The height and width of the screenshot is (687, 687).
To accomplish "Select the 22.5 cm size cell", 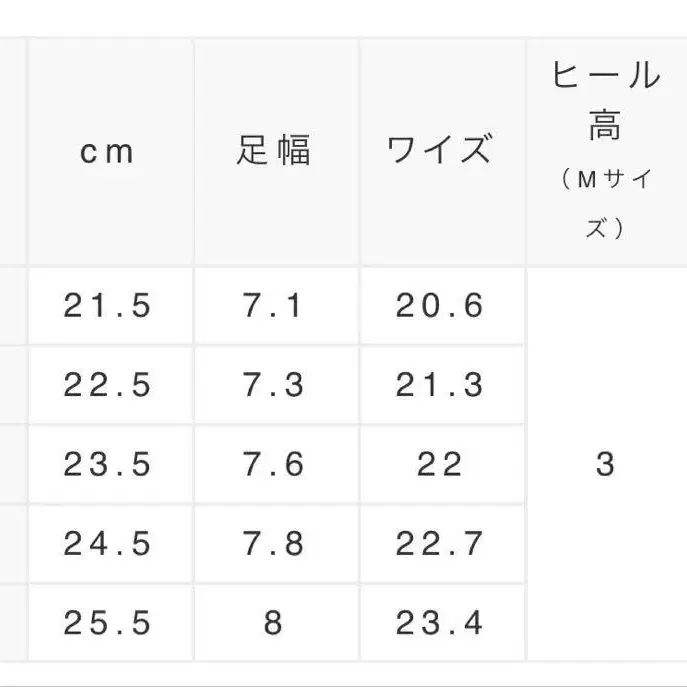I will click(x=108, y=385).
